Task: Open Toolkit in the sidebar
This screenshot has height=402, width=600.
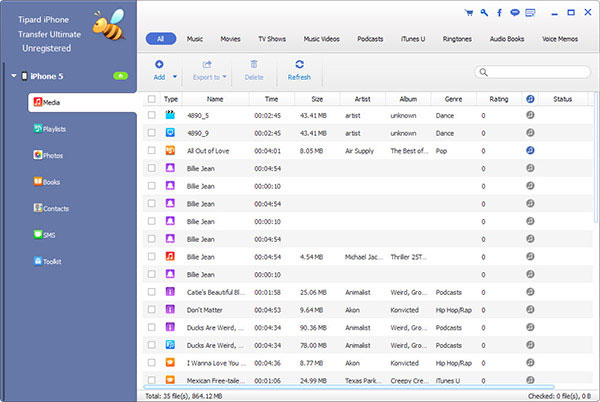Action: coord(47,261)
